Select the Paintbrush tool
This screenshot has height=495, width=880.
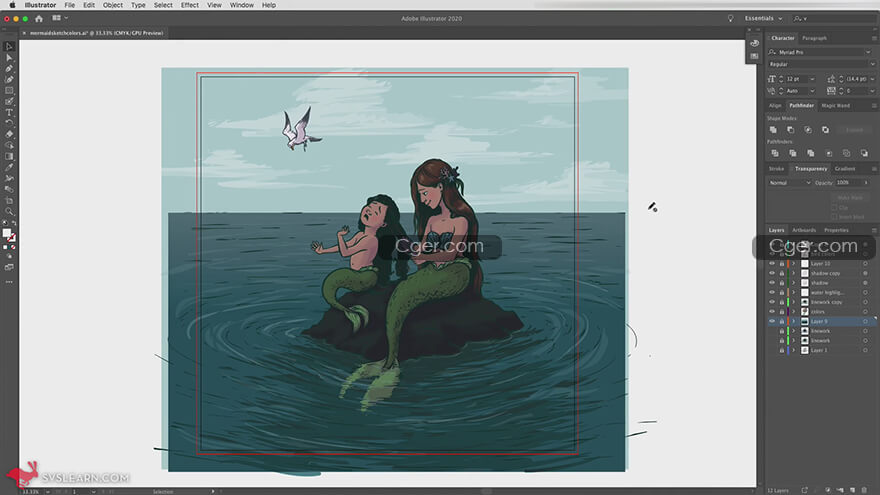(x=9, y=102)
